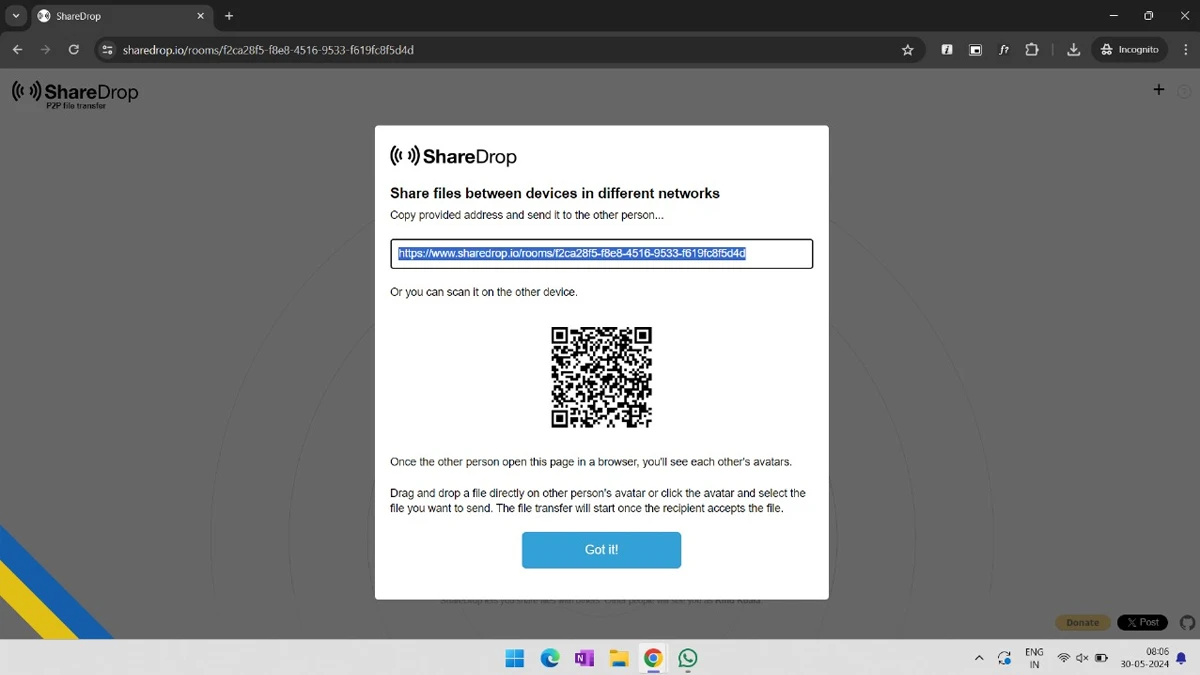This screenshot has height=675, width=1200.
Task: Open Windows Start menu
Action: (x=515, y=658)
